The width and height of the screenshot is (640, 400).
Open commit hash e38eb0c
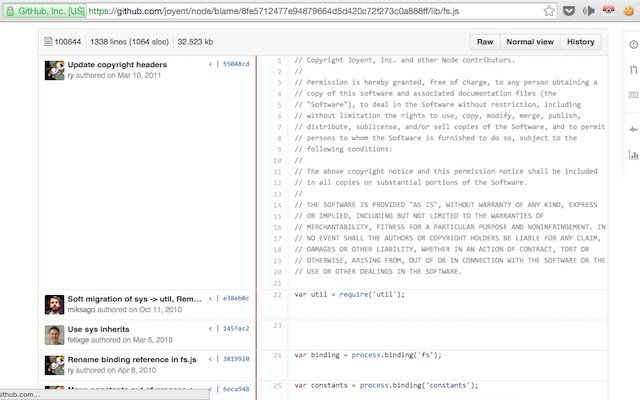click(236, 298)
